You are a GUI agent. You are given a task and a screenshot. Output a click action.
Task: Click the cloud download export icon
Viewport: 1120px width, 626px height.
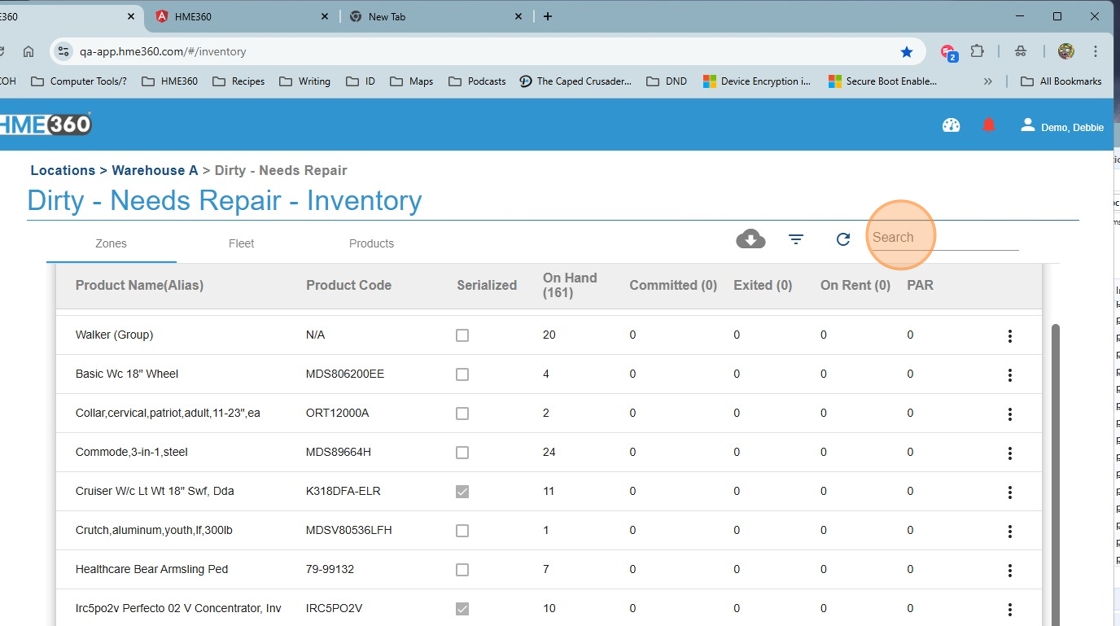[750, 239]
